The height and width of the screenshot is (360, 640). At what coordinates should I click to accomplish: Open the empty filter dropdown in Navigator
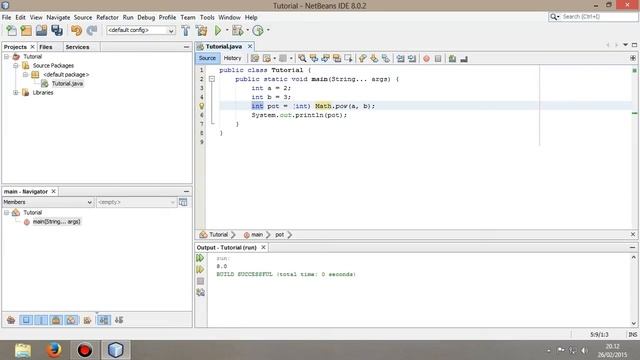tap(136, 202)
